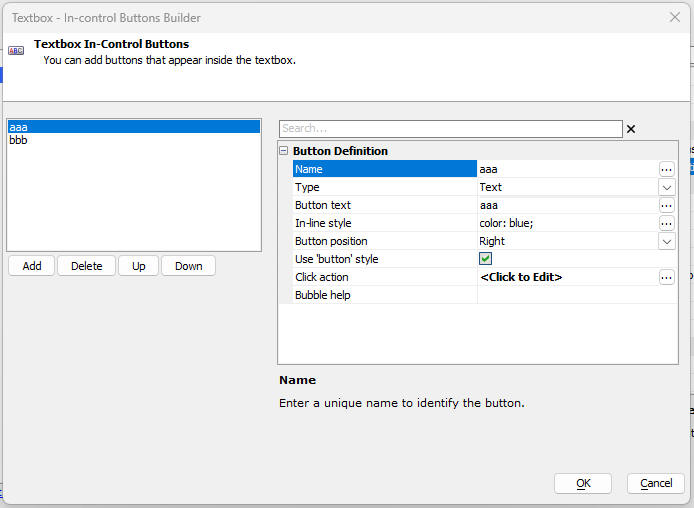Select the 'bbb' button in list
Screen dimensions: 694x508
pyautogui.click(x=134, y=140)
